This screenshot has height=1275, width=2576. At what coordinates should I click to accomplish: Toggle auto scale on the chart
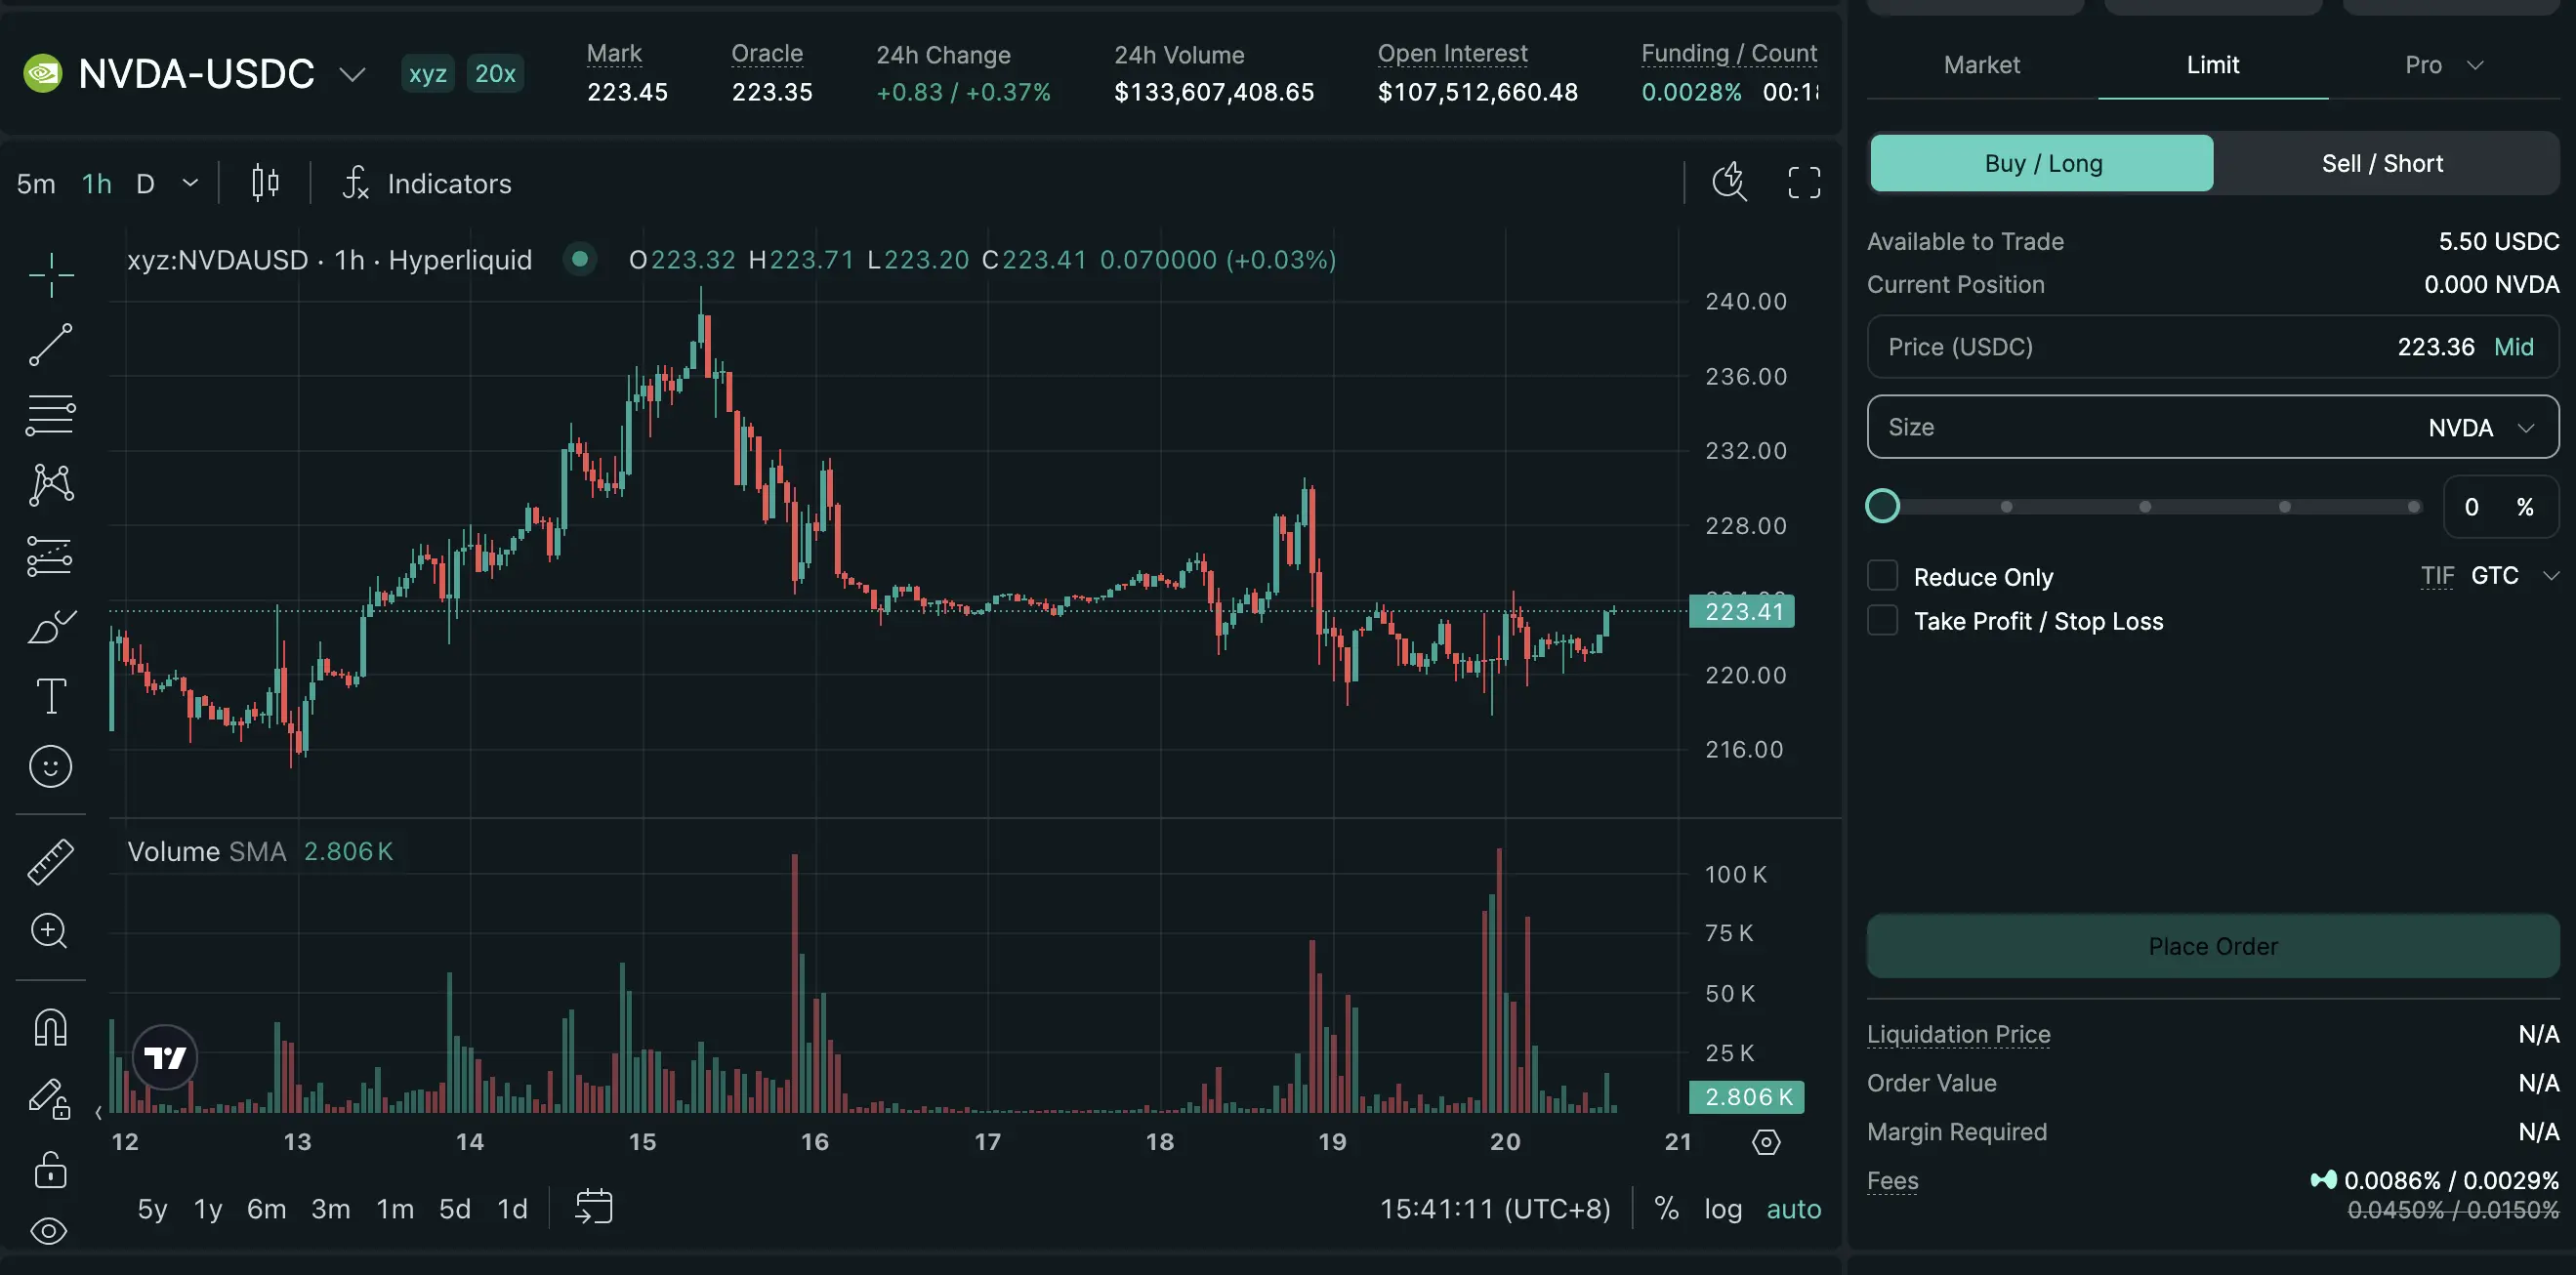pos(1793,1208)
